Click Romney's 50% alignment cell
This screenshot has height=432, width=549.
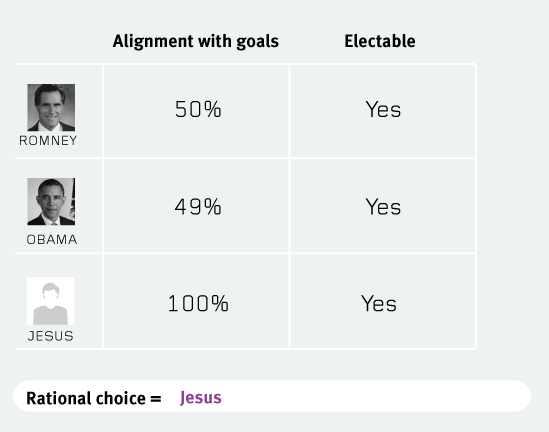coord(196,111)
